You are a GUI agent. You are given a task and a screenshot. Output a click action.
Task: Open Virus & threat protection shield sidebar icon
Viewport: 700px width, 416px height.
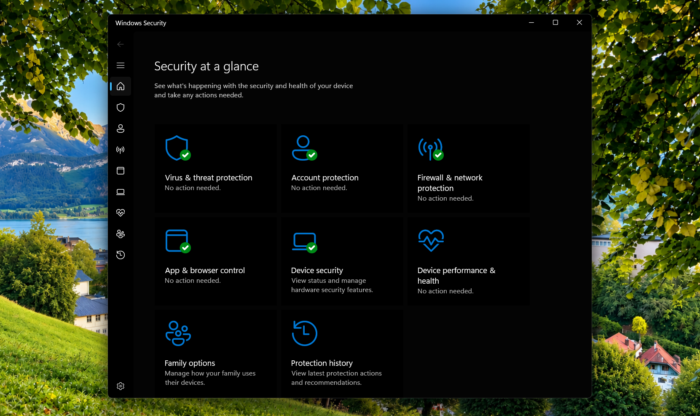[121, 108]
